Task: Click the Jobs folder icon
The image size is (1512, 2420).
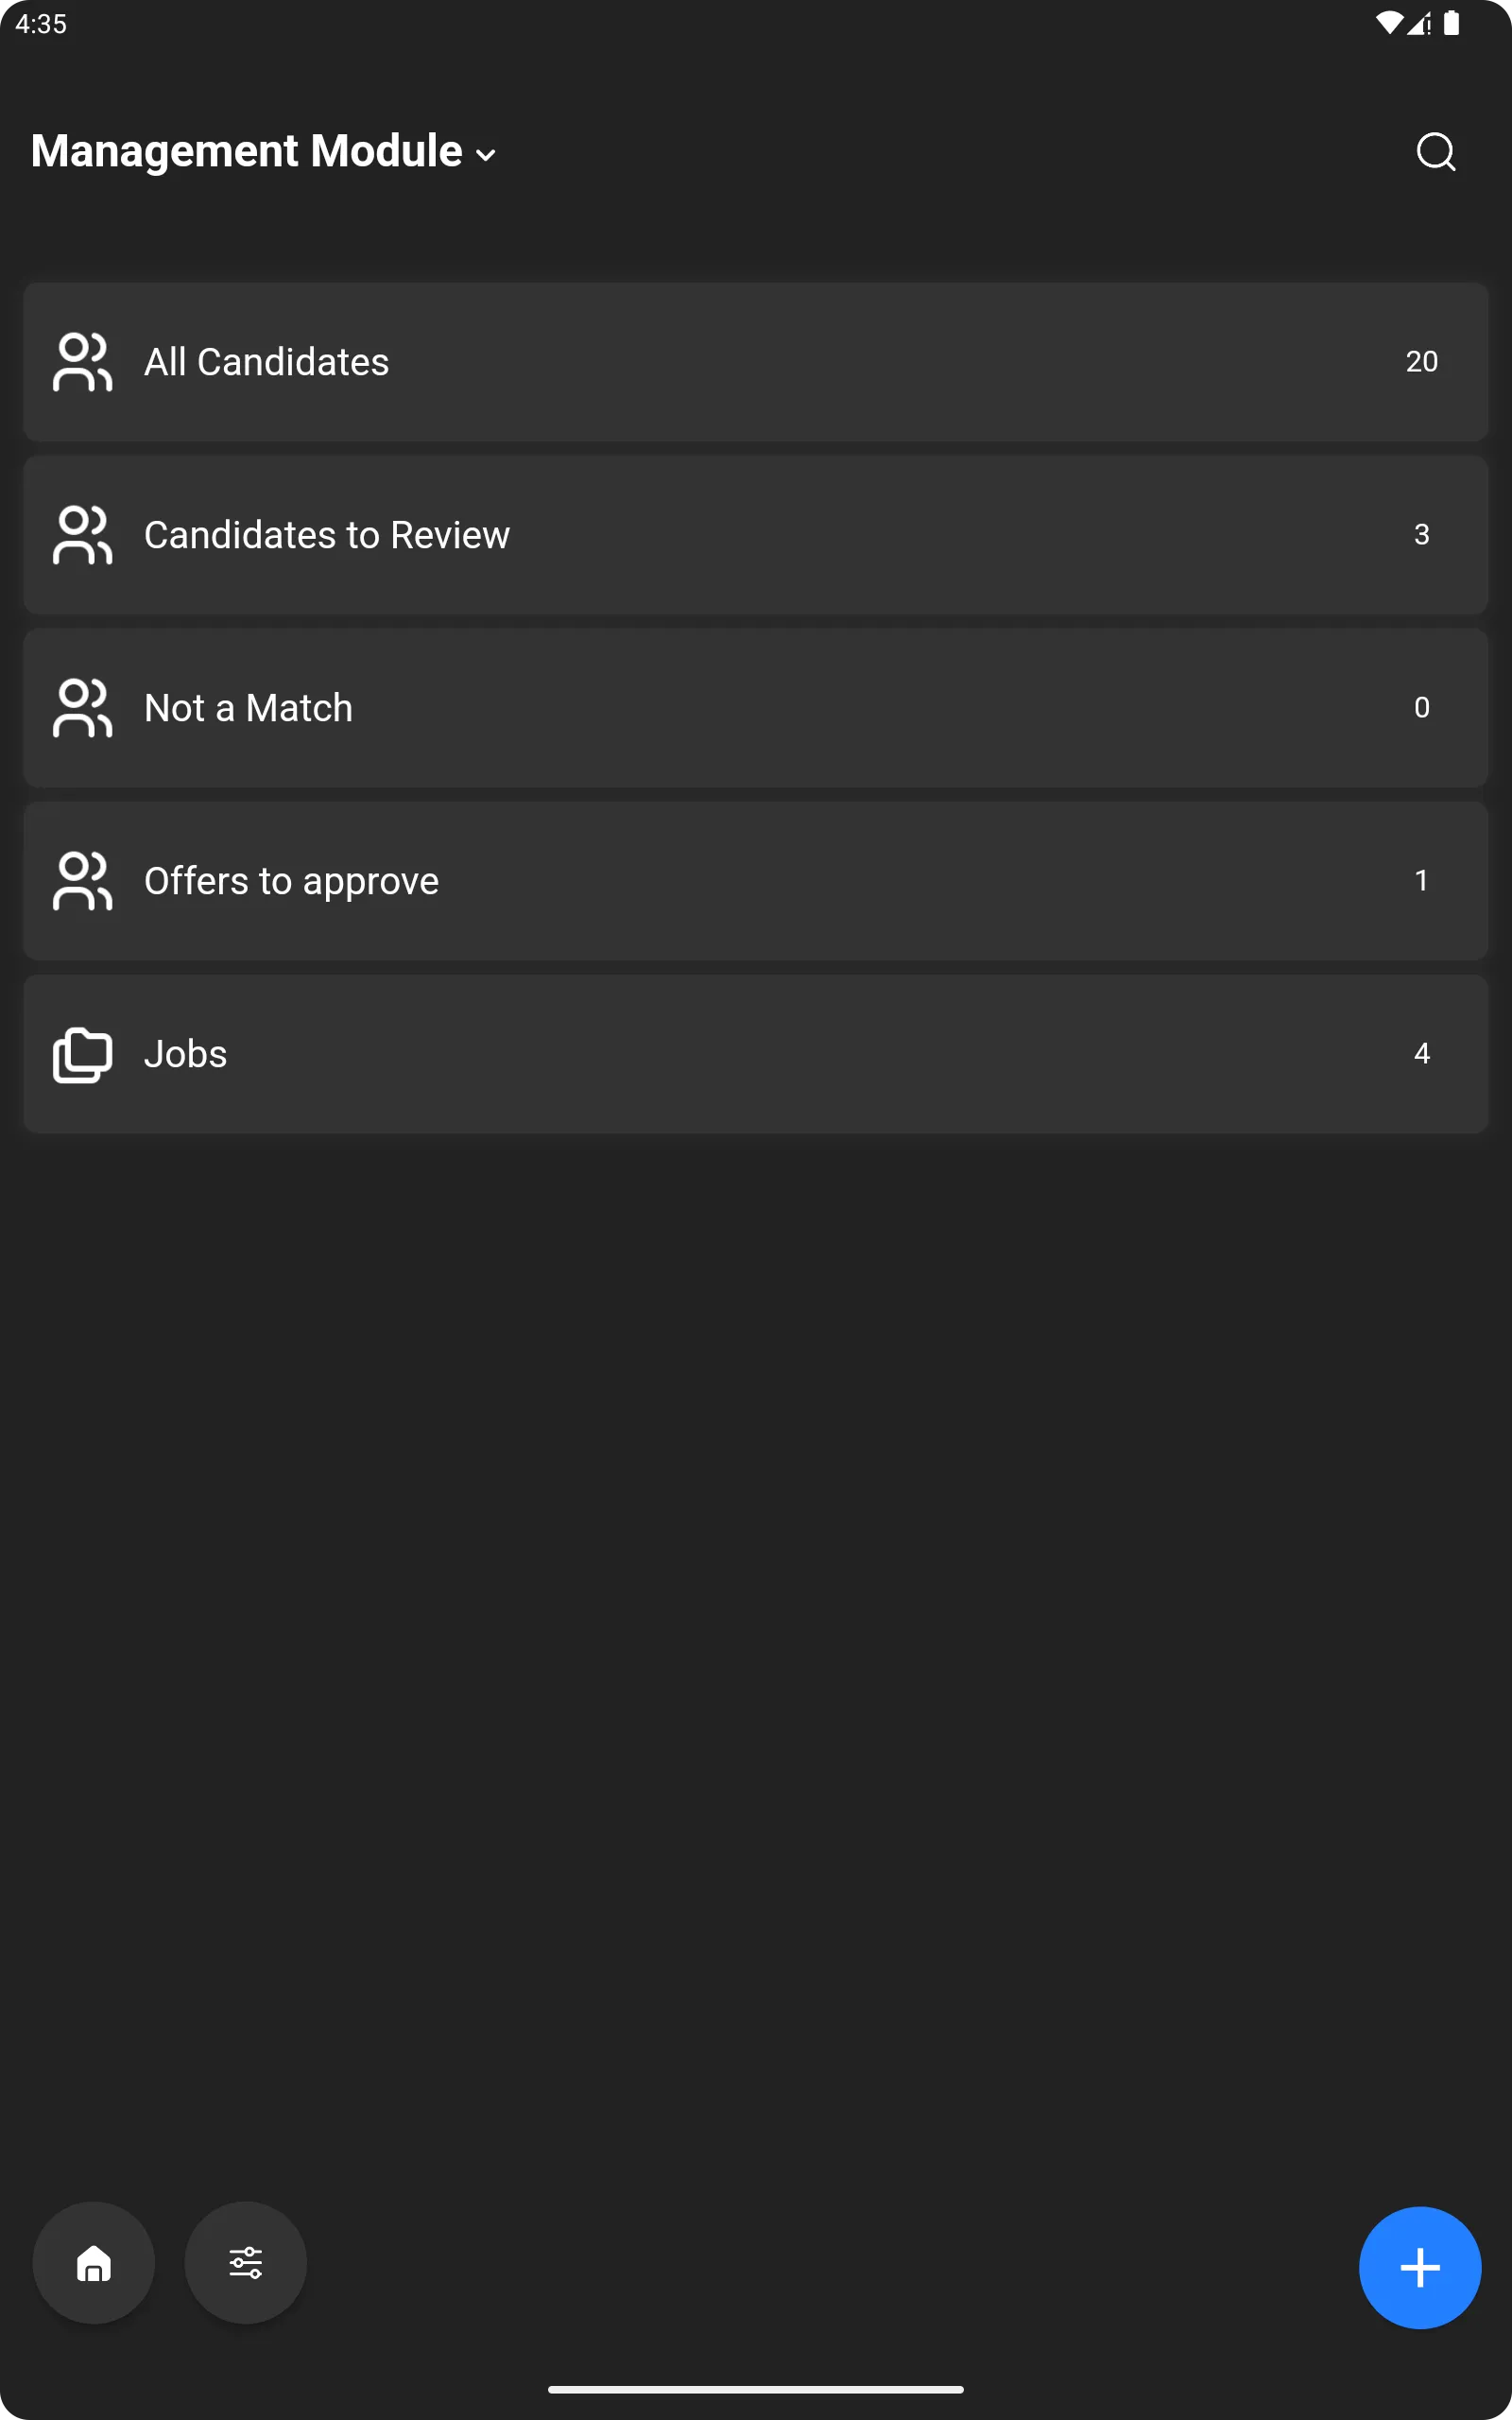Action: [82, 1054]
